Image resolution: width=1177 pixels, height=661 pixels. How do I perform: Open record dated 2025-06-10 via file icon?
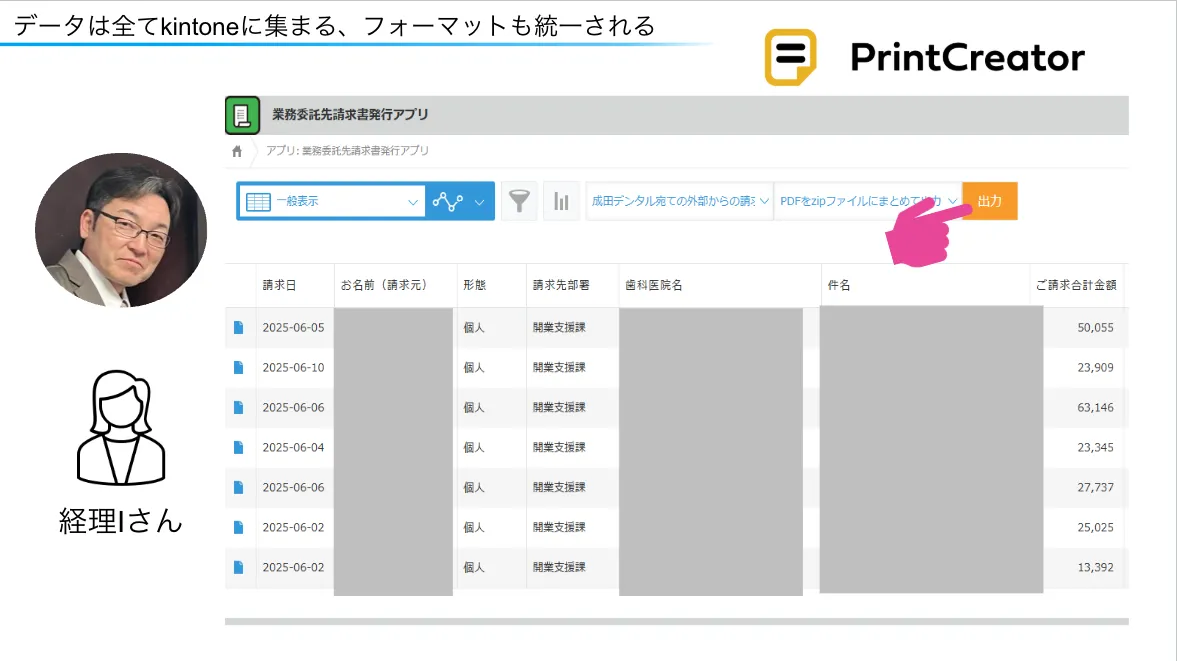tap(238, 367)
